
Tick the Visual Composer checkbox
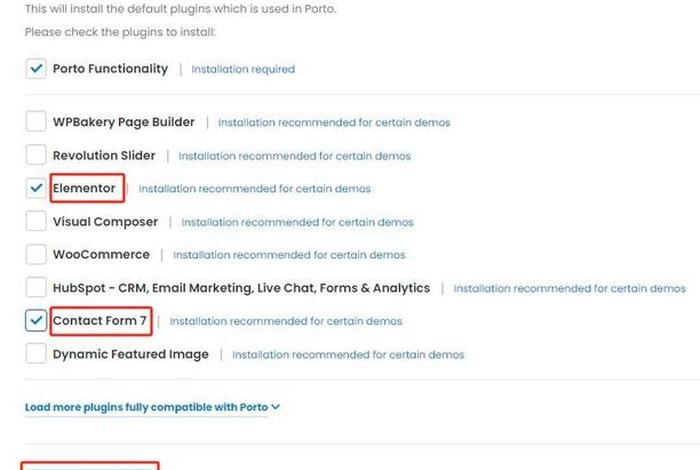click(36, 221)
